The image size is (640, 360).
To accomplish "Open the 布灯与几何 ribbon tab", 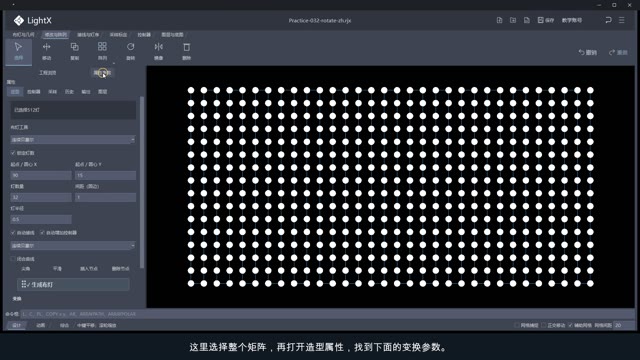I will click(23, 35).
